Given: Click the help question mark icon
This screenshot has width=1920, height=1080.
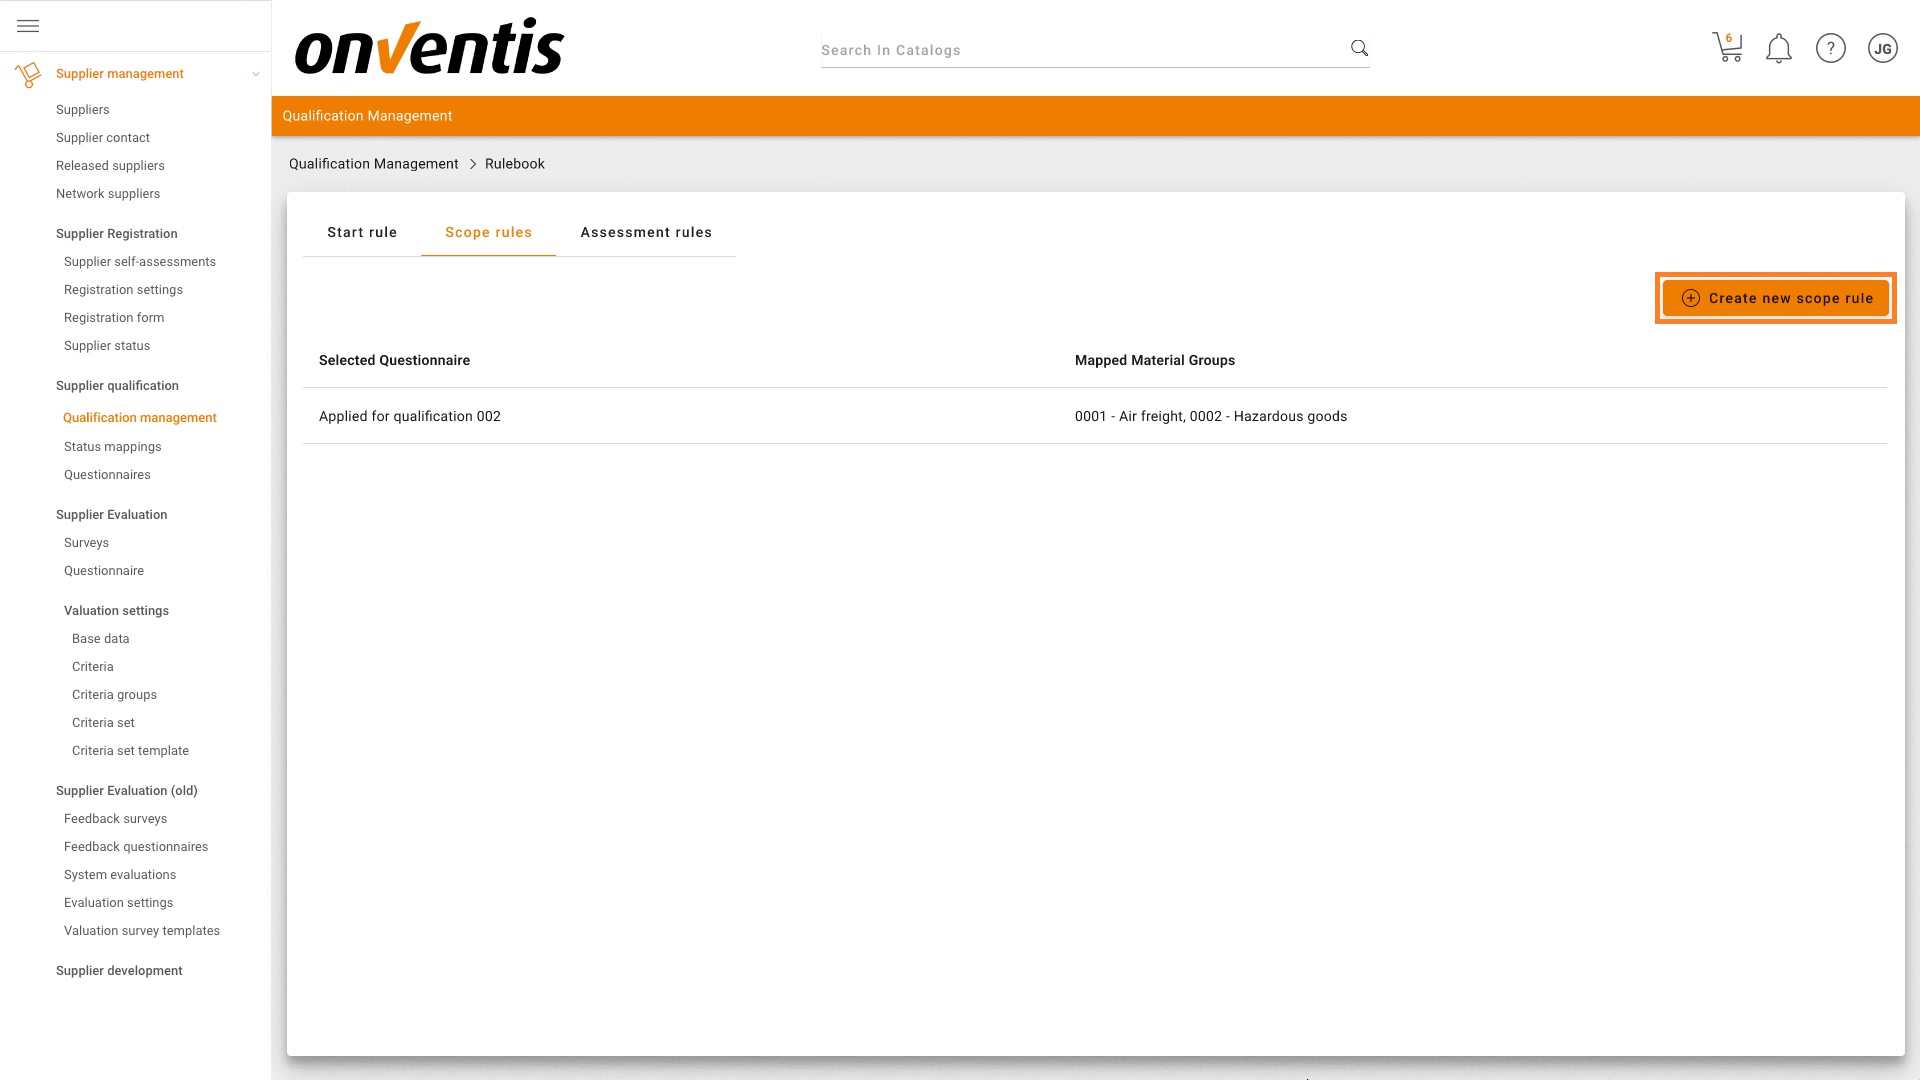Looking at the screenshot, I should 1830,48.
